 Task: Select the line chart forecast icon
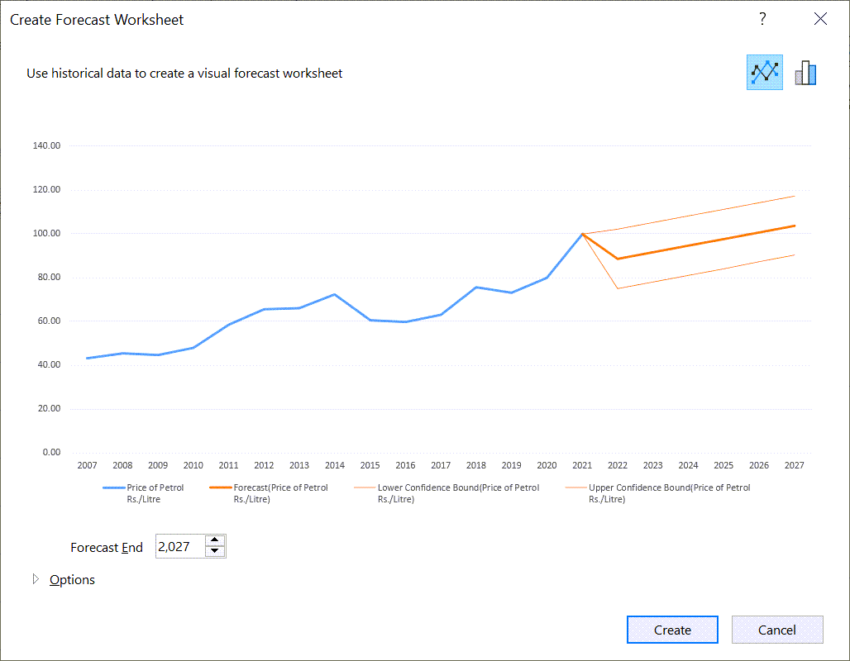pos(764,72)
